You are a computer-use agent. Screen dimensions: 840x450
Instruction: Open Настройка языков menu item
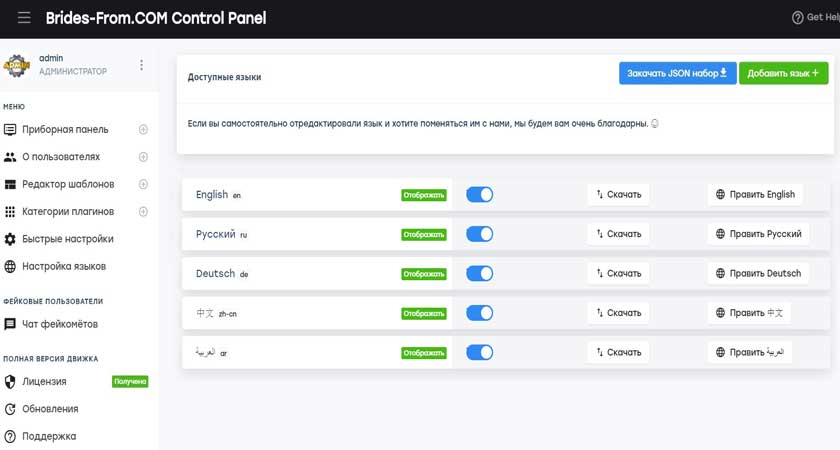coord(64,266)
